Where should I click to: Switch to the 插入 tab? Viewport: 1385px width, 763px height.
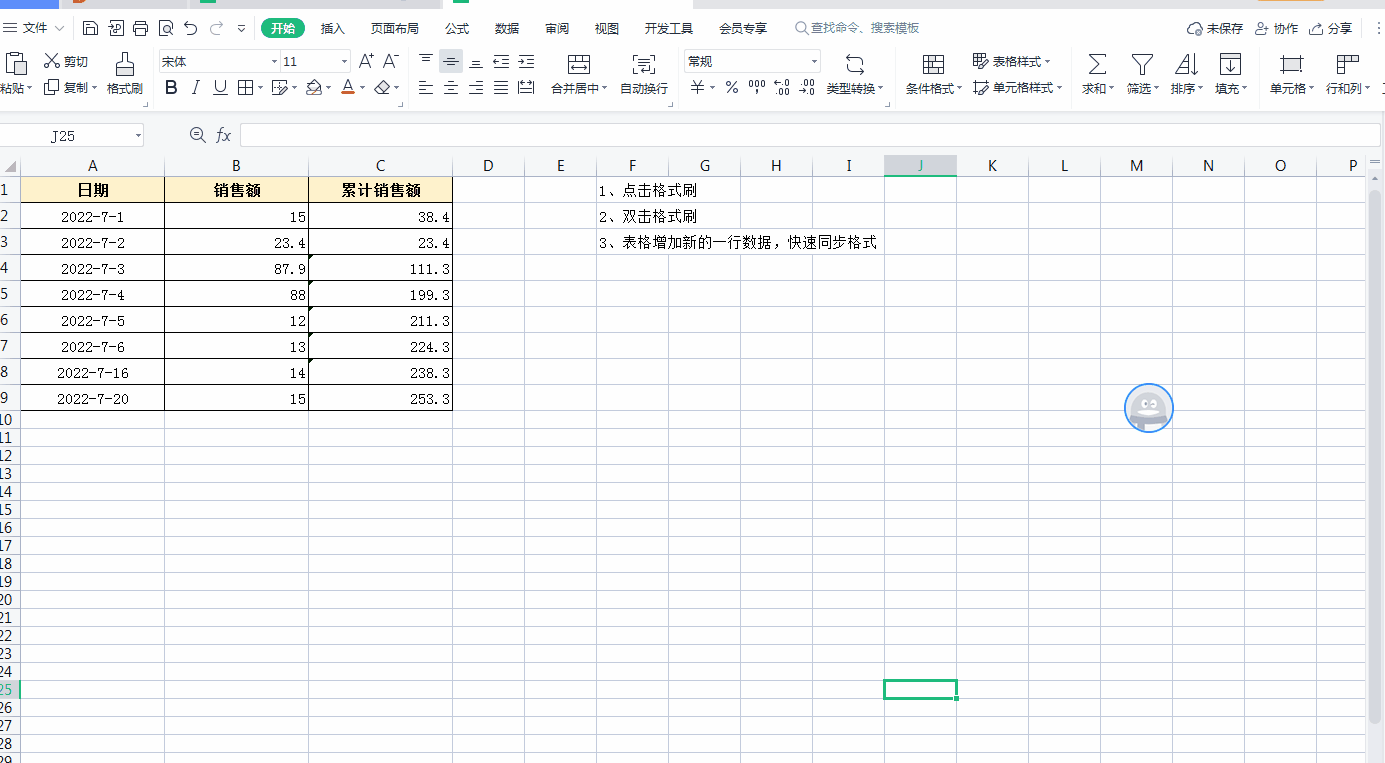click(333, 29)
